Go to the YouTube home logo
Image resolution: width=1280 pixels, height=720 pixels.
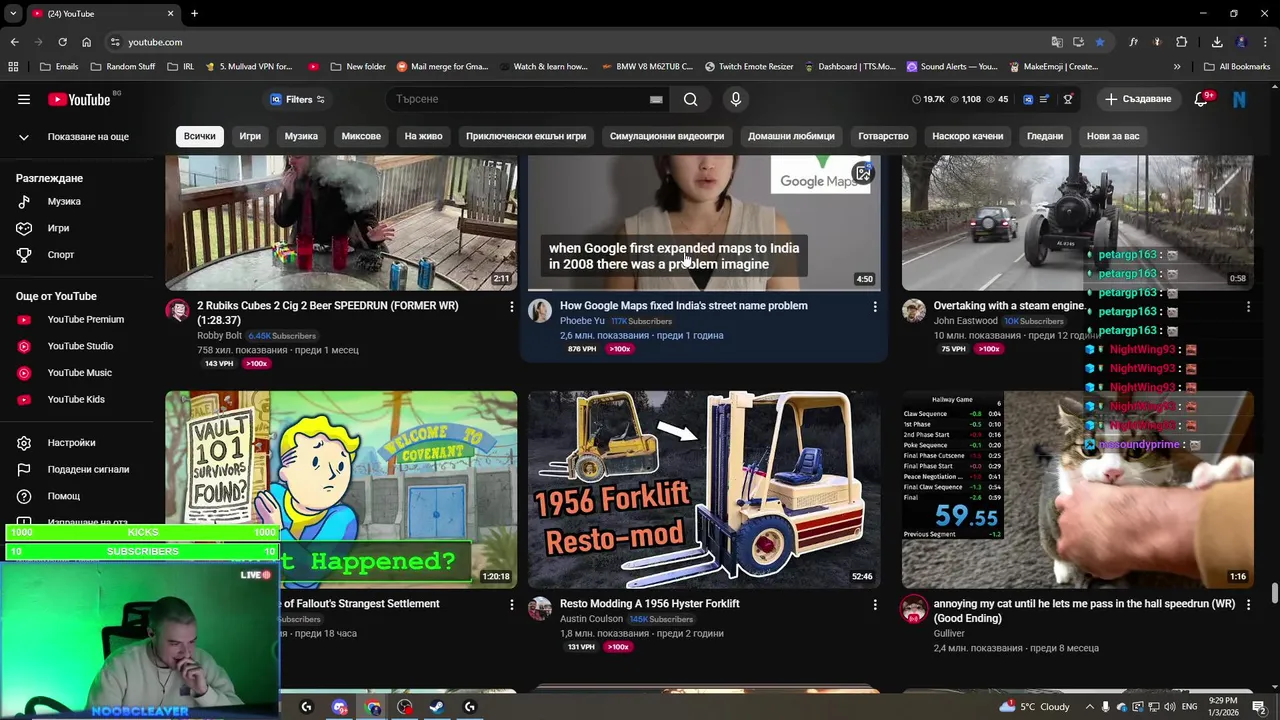click(79, 99)
